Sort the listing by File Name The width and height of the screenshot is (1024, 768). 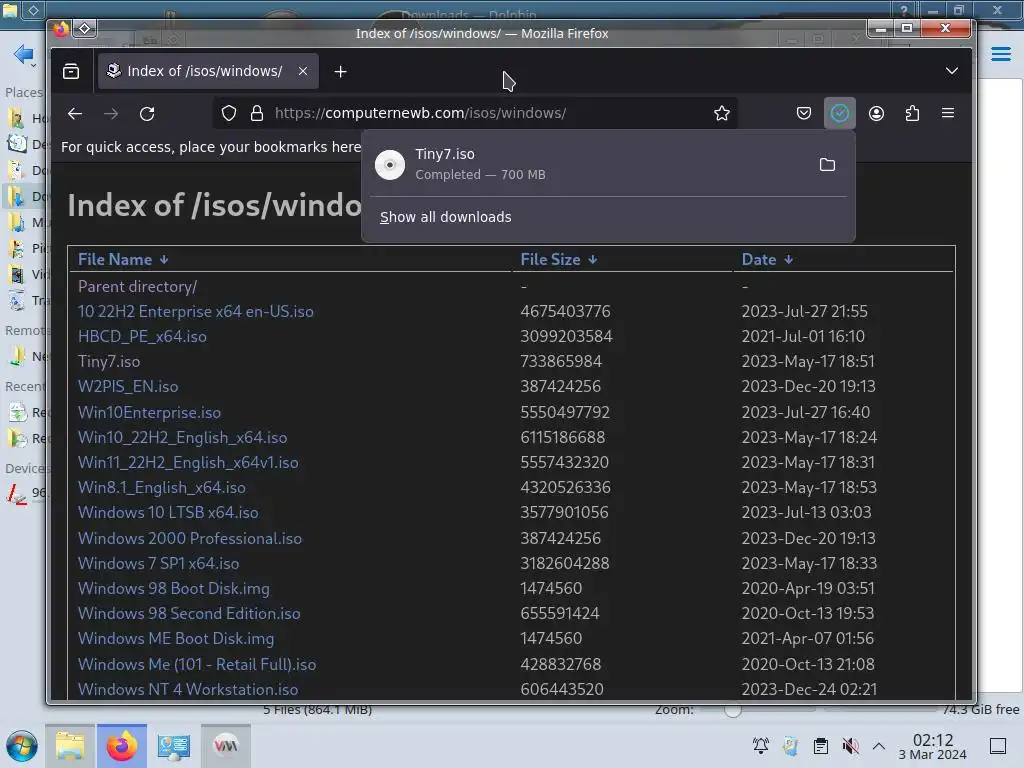pyautogui.click(x=123, y=259)
